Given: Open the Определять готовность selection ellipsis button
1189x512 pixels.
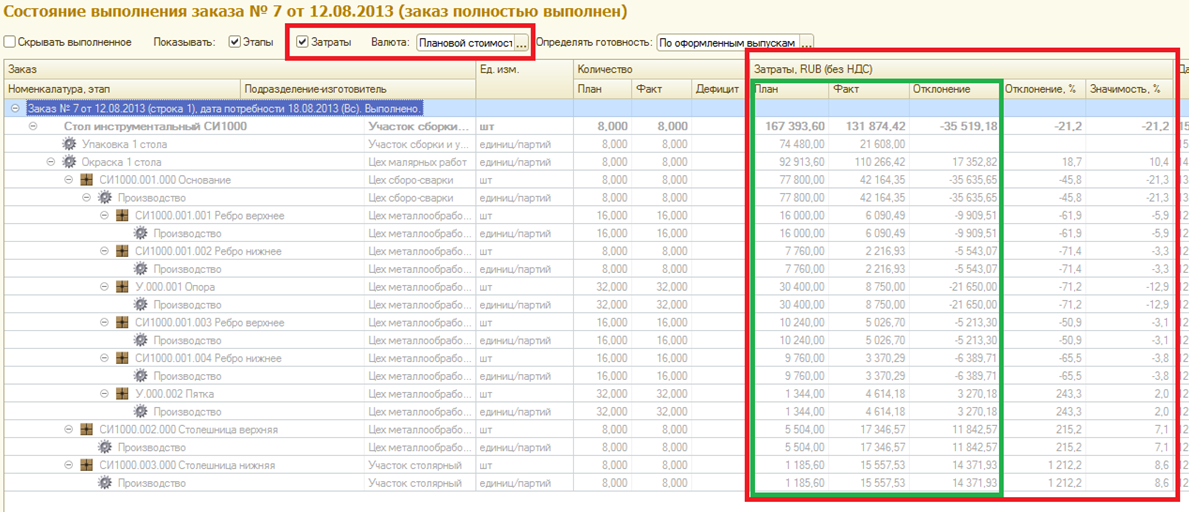Looking at the screenshot, I should (x=806, y=43).
